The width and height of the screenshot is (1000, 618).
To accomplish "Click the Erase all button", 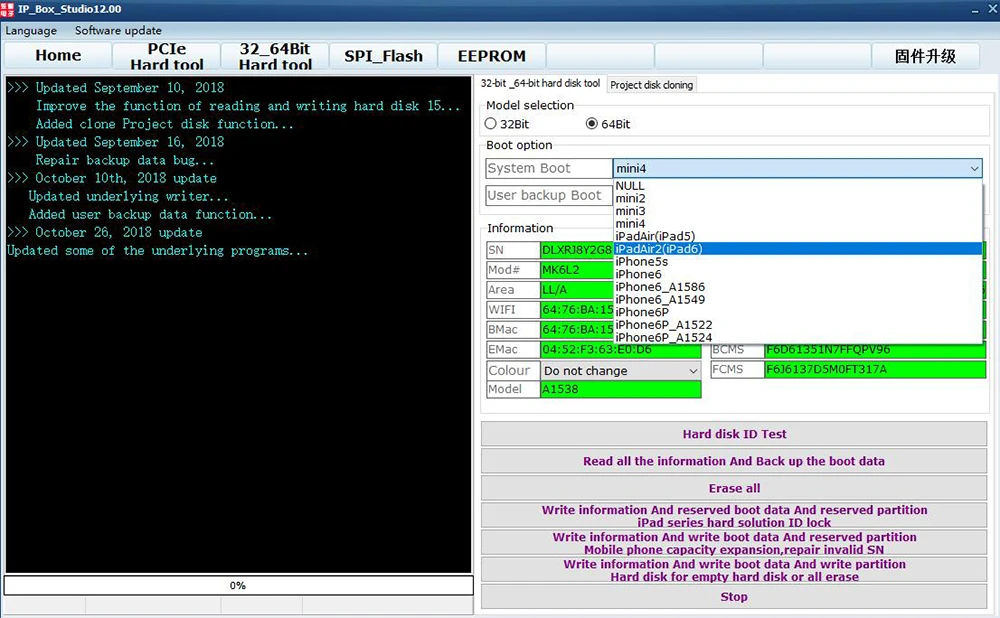I will click(734, 489).
